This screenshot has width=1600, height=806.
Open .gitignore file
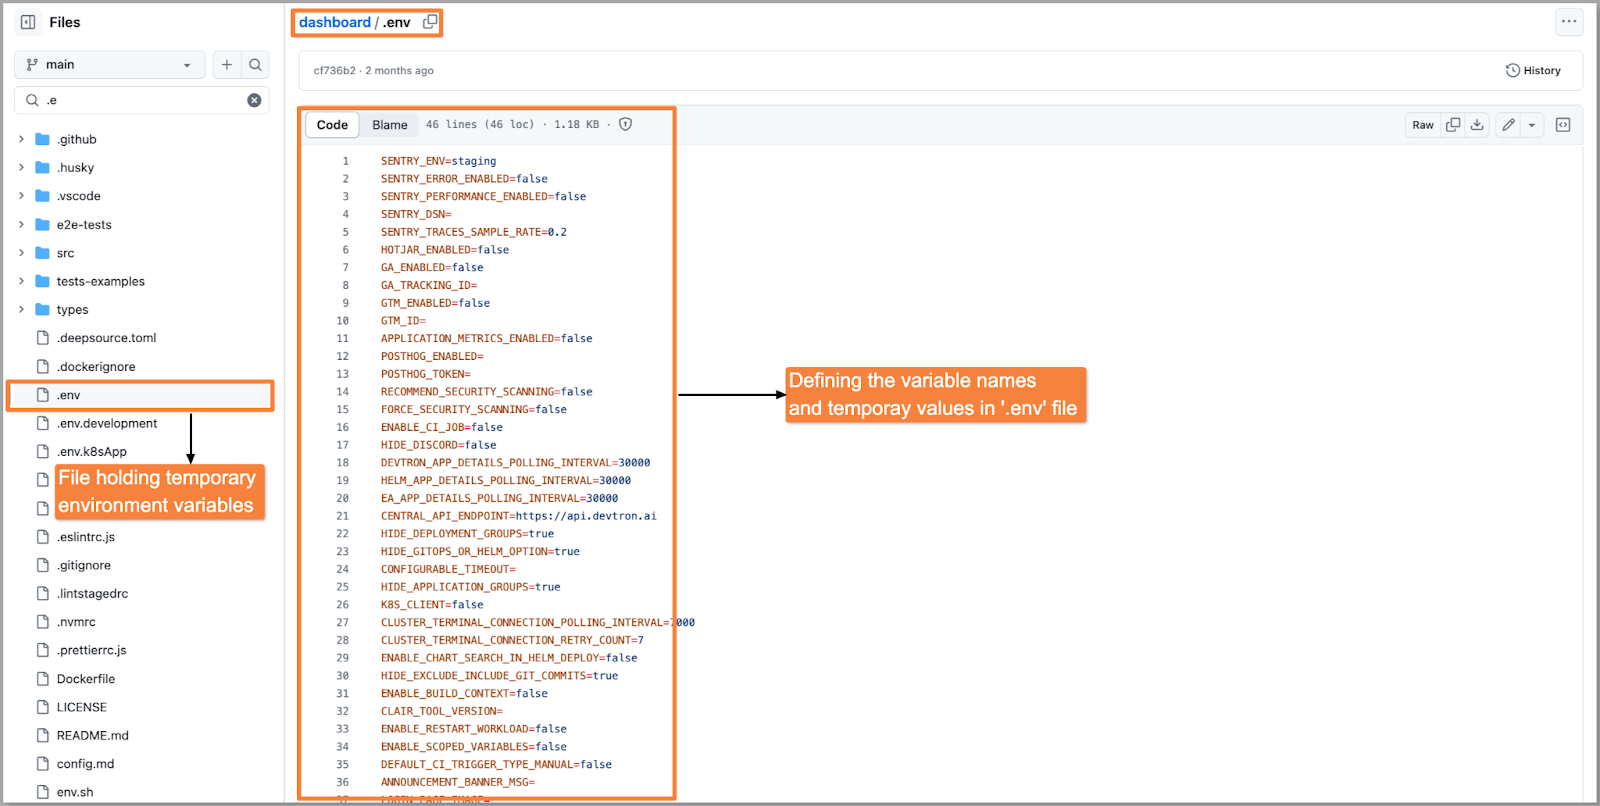[x=84, y=565]
